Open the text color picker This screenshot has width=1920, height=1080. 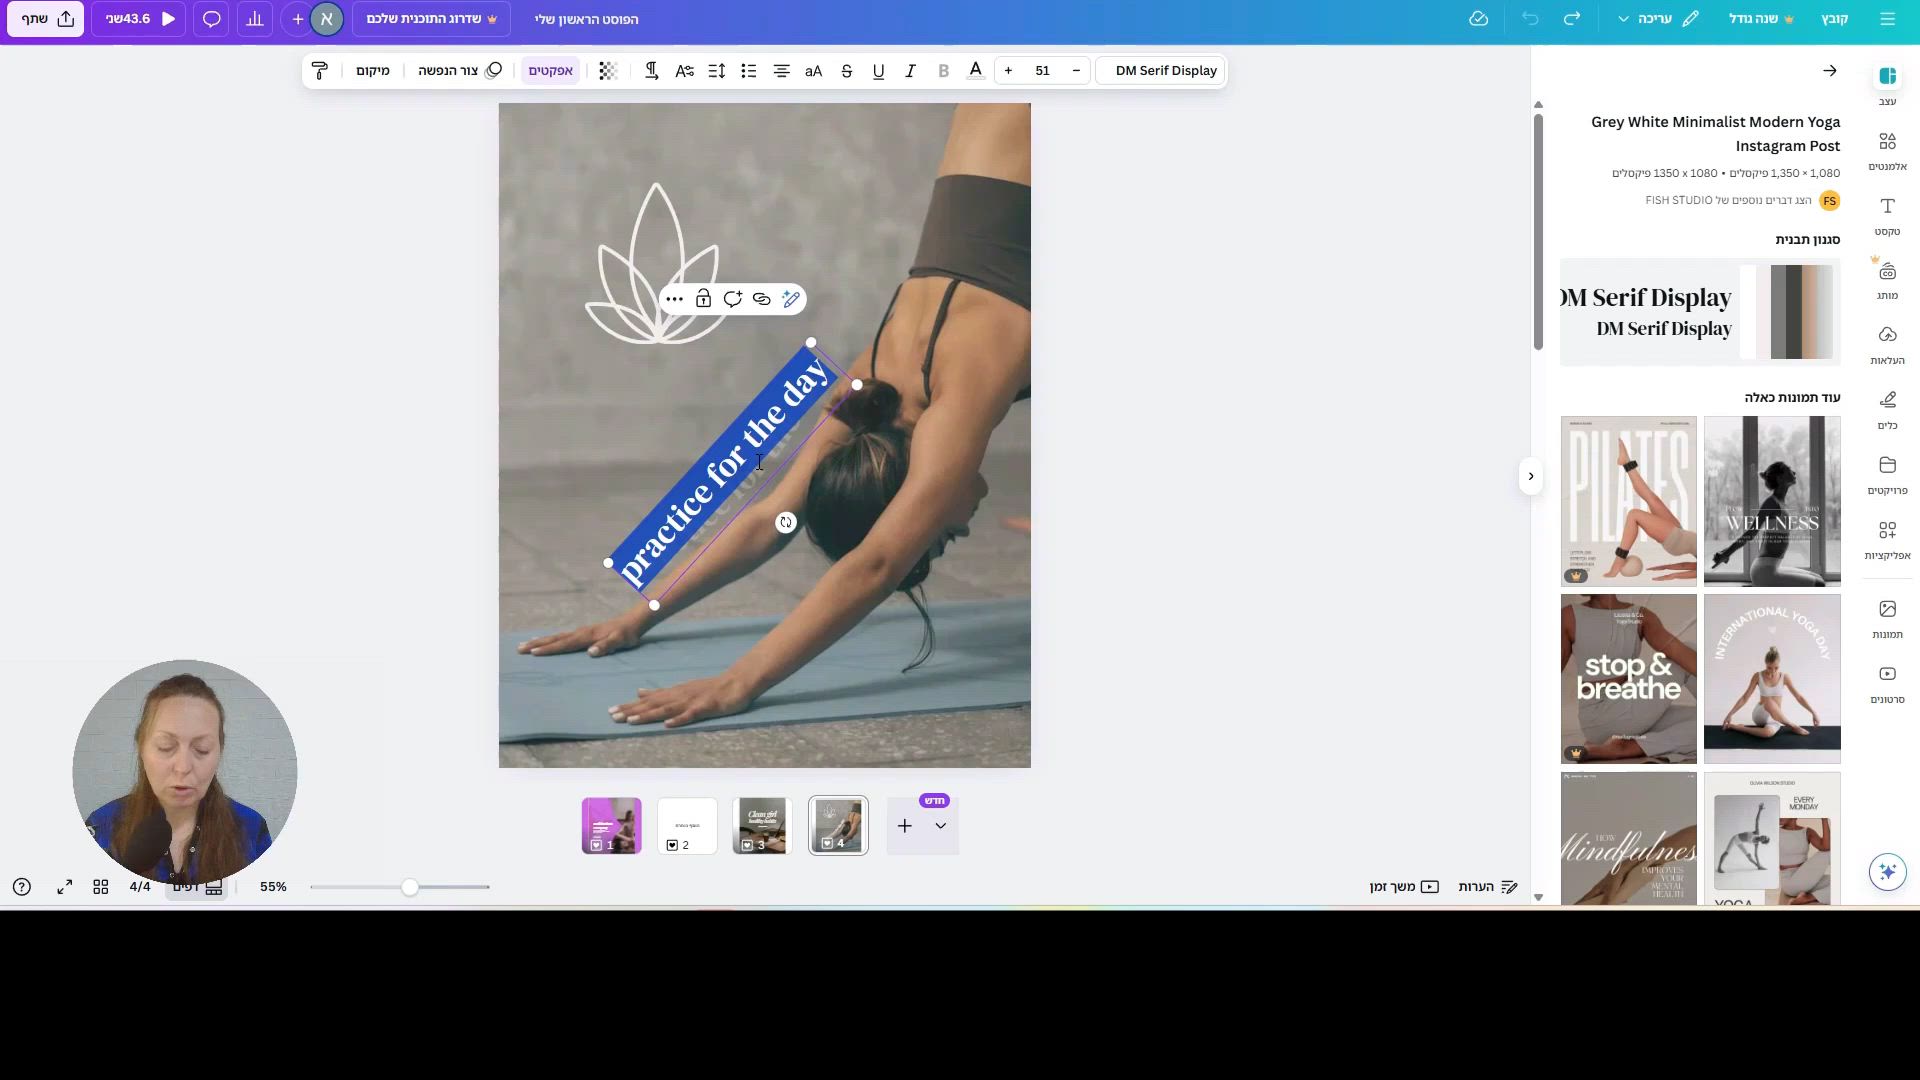click(x=975, y=71)
